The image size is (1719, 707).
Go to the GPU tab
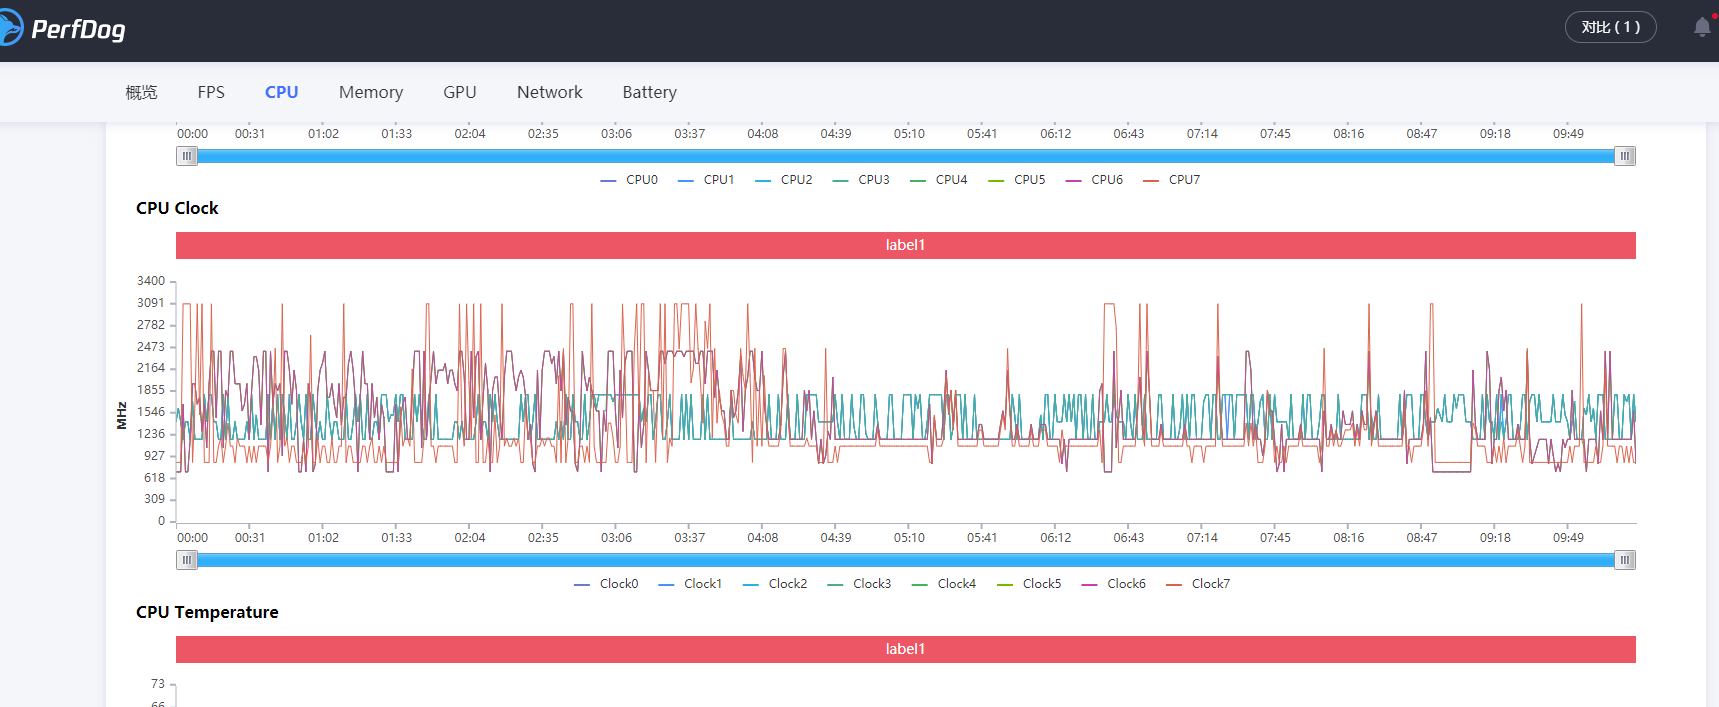[x=459, y=92]
